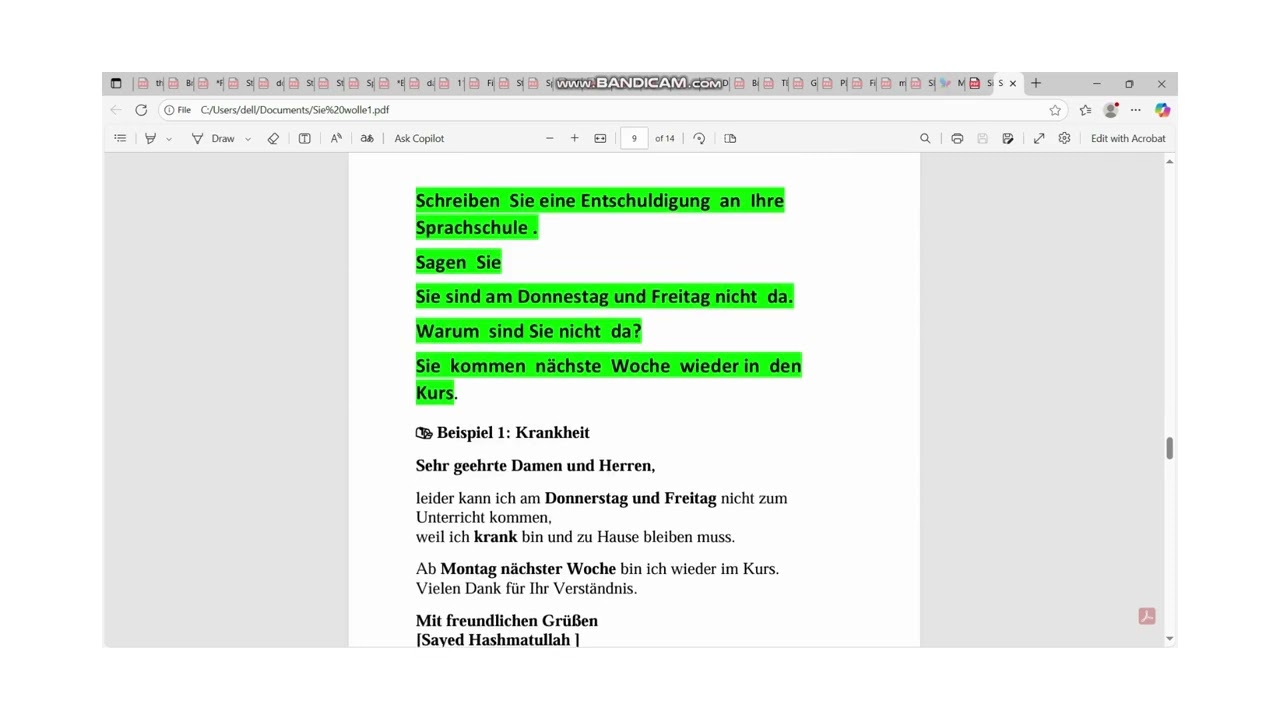This screenshot has height=720, width=1280.
Task: Click the 'Beispiel 1: Krankheit' heading
Action: 513,433
